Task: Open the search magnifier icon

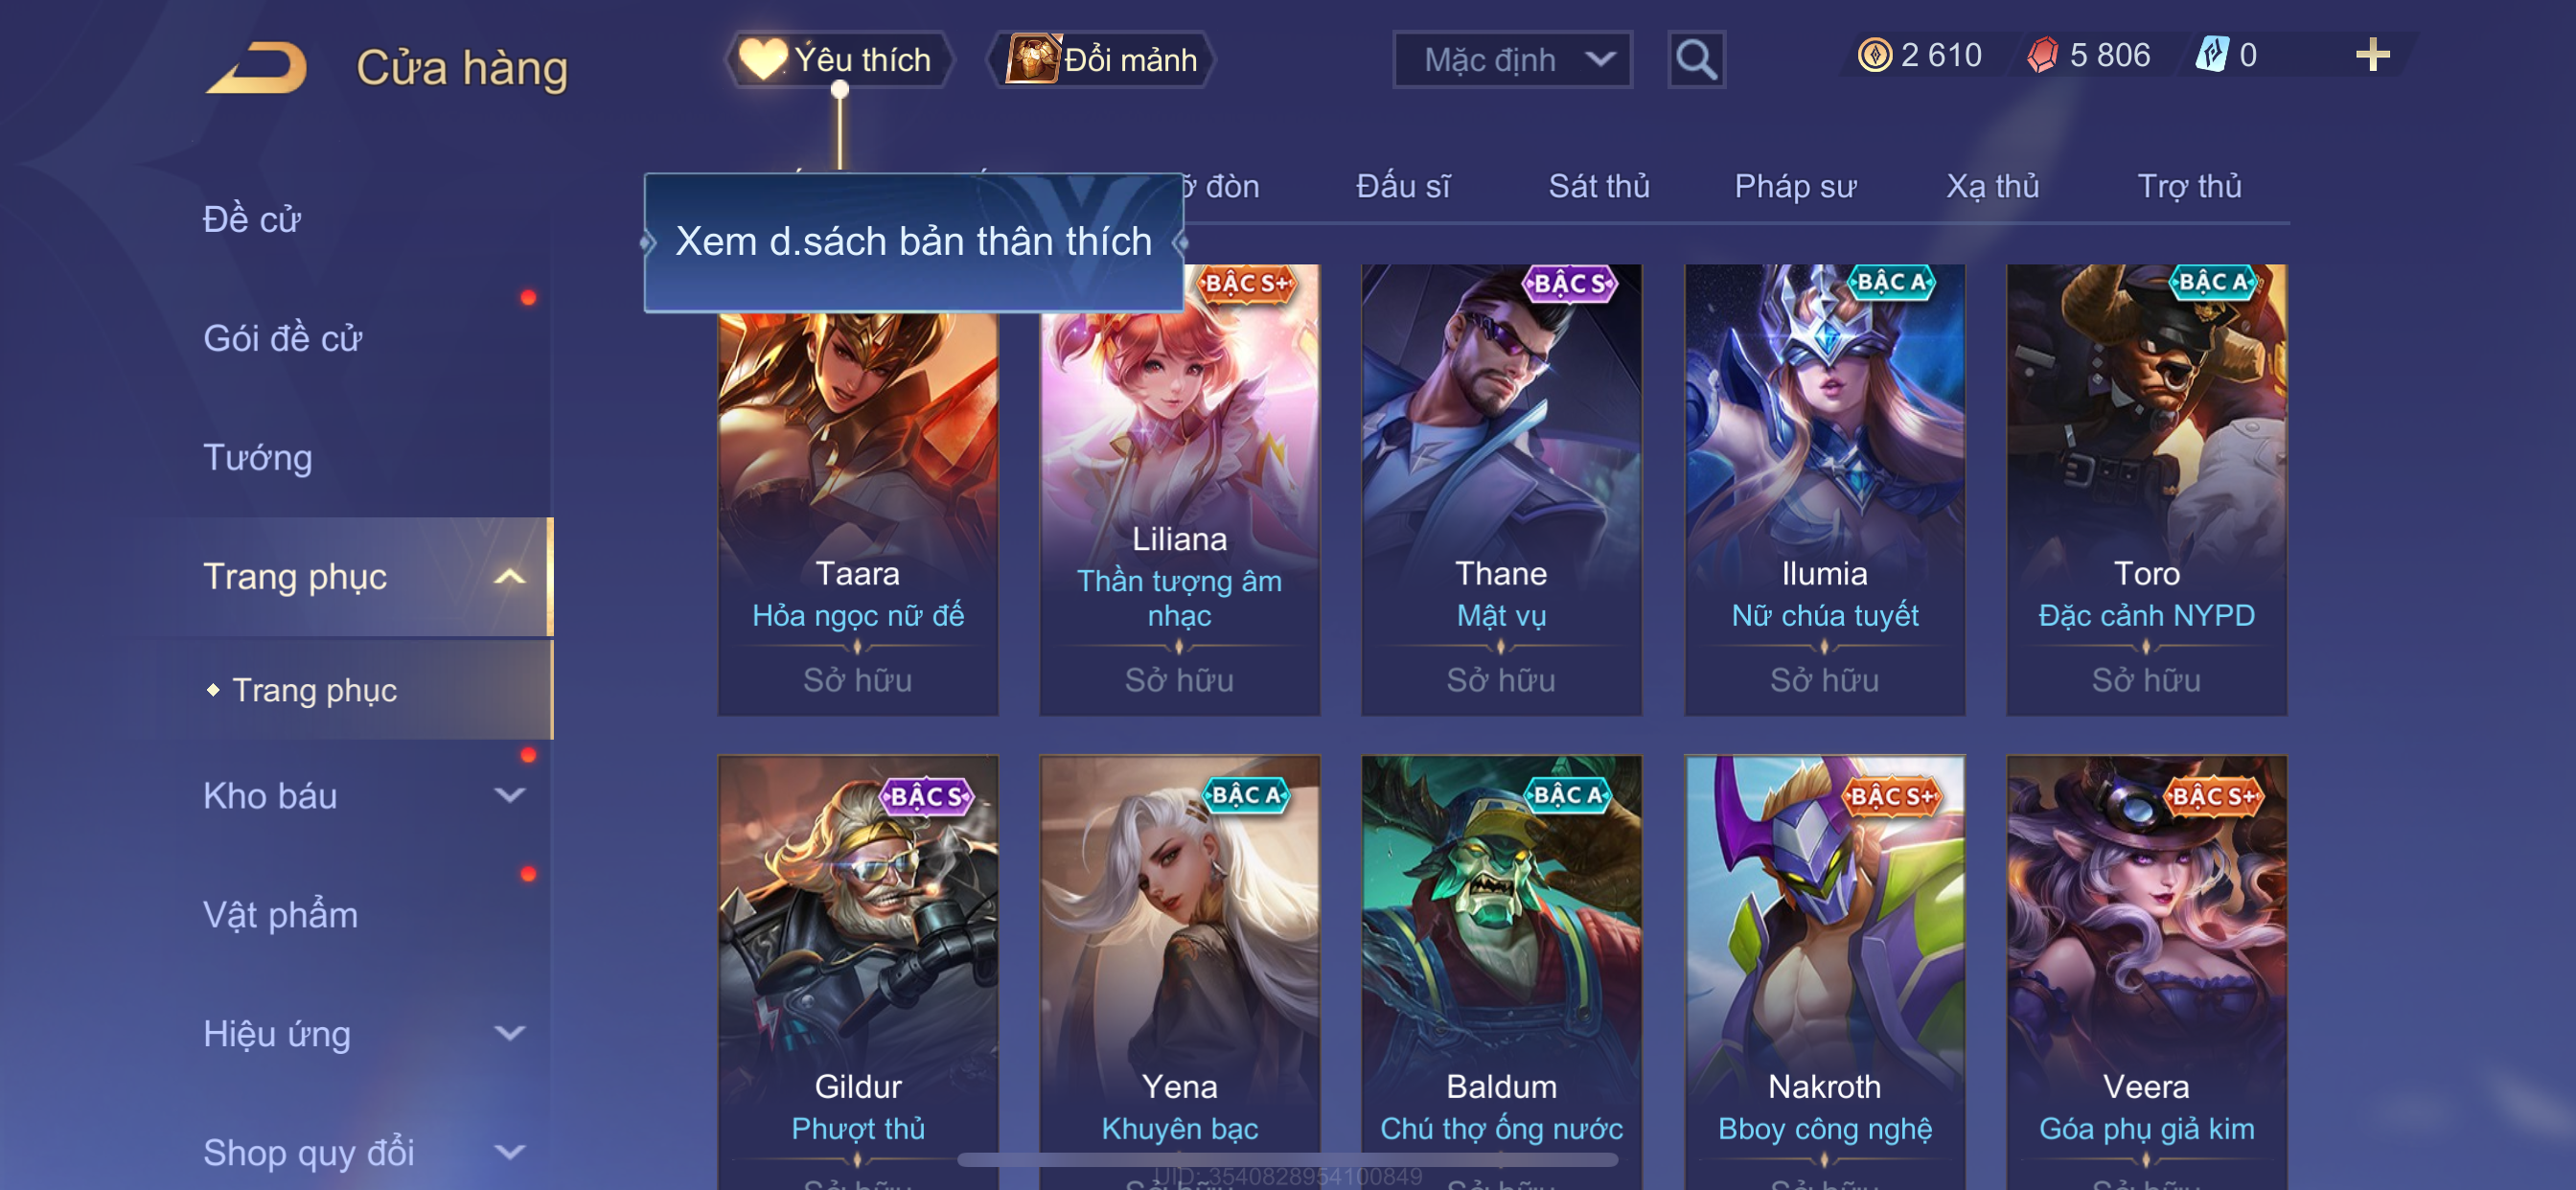Action: pyautogui.click(x=1696, y=60)
